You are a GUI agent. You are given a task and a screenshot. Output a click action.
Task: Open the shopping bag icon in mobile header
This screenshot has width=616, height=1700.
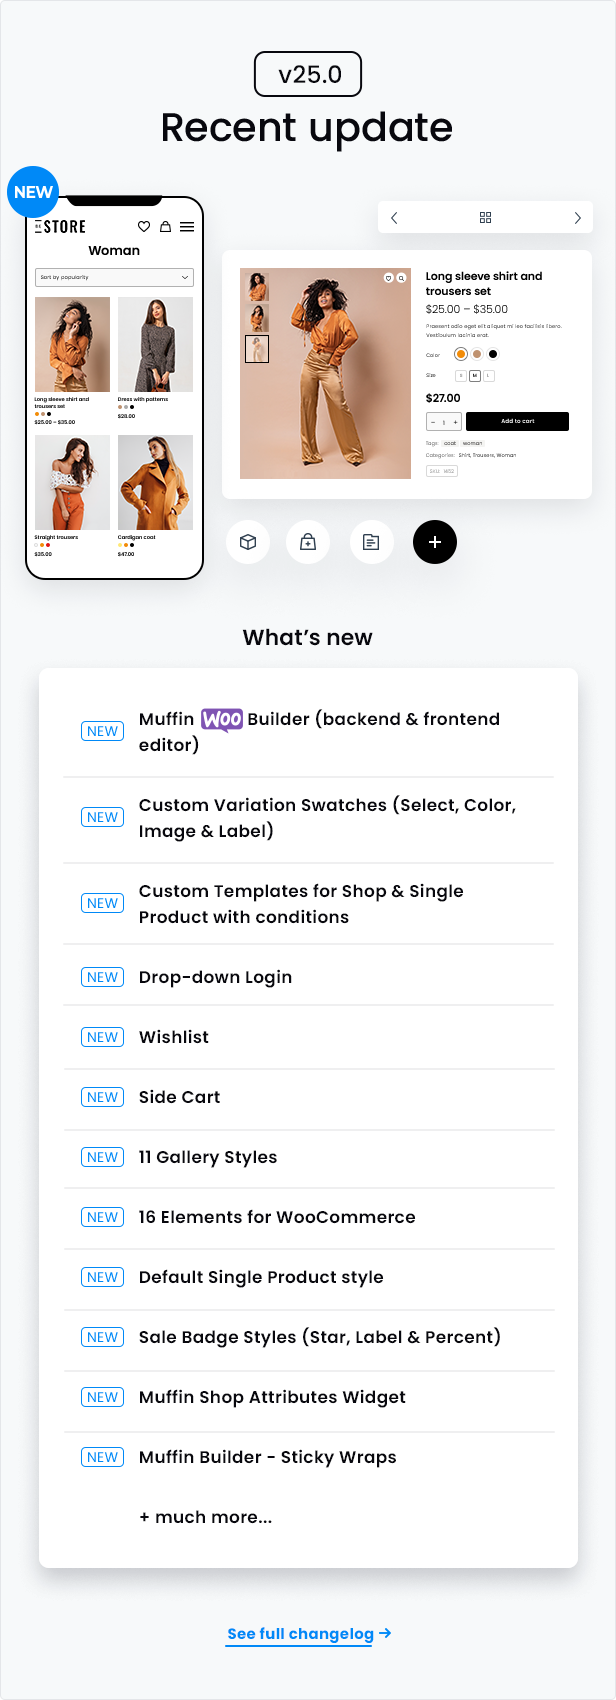click(165, 227)
